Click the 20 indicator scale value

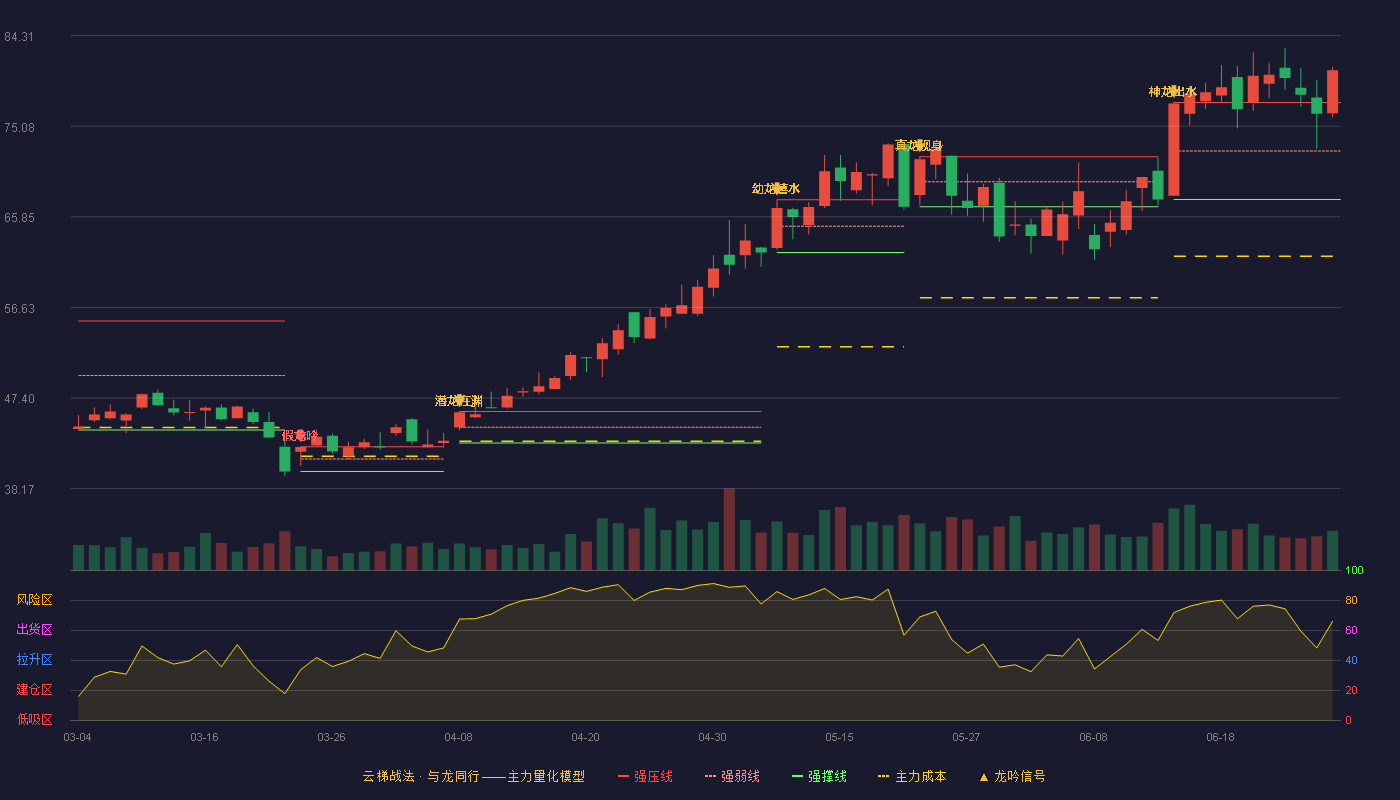pos(1351,691)
